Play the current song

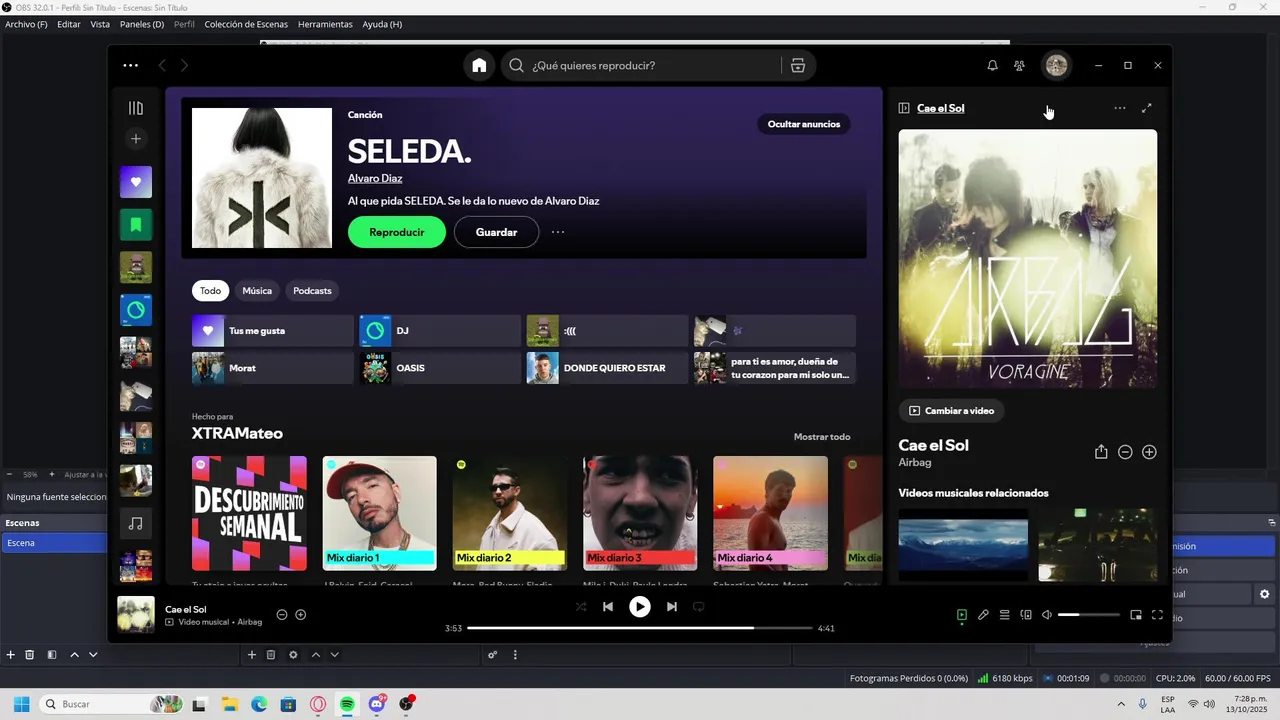[x=640, y=607]
